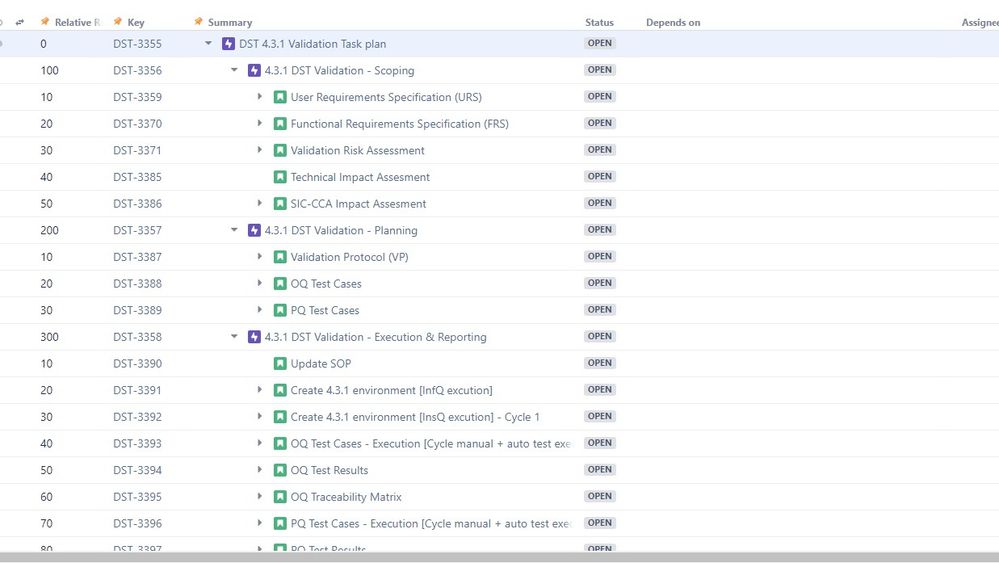The width and height of the screenshot is (999, 563).
Task: Select the Update SOP summary text
Action: [x=320, y=364]
